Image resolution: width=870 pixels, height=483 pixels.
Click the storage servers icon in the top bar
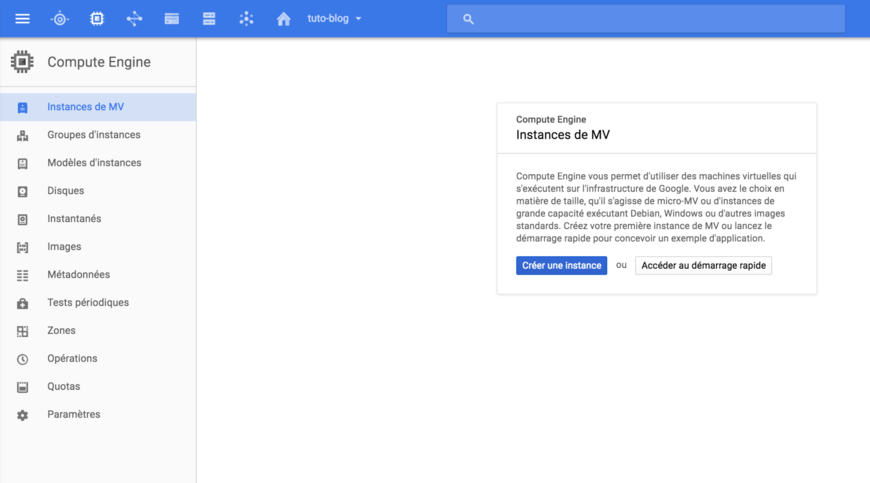209,19
